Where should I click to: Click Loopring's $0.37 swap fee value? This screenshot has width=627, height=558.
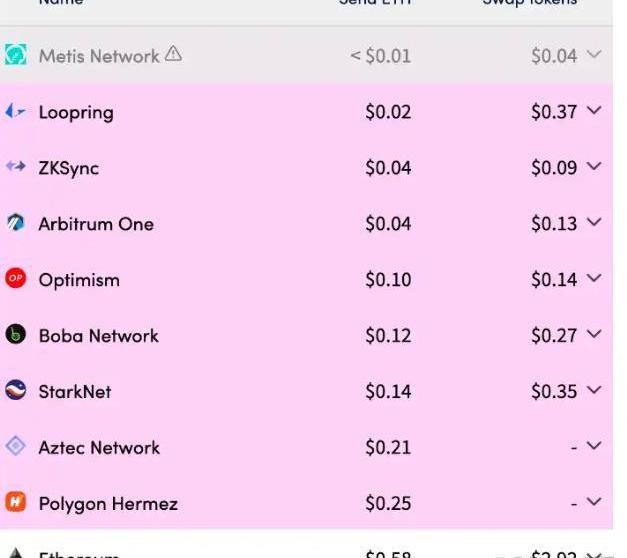coord(554,112)
